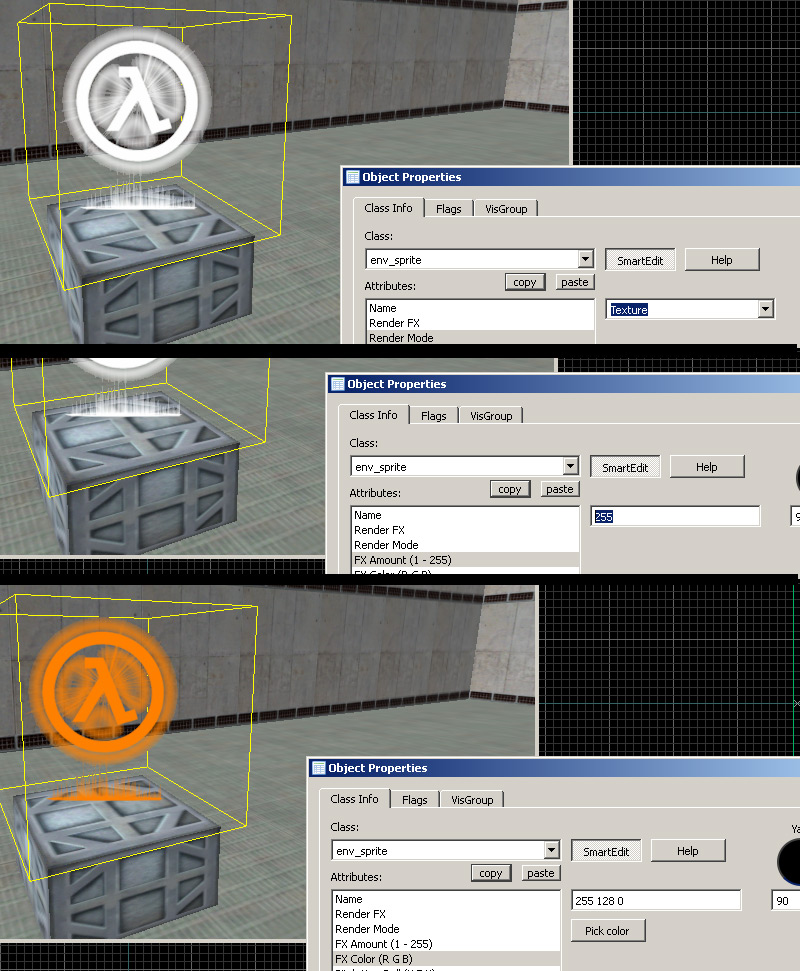Toggle SmartEdit button in bottom dialog

[x=606, y=851]
